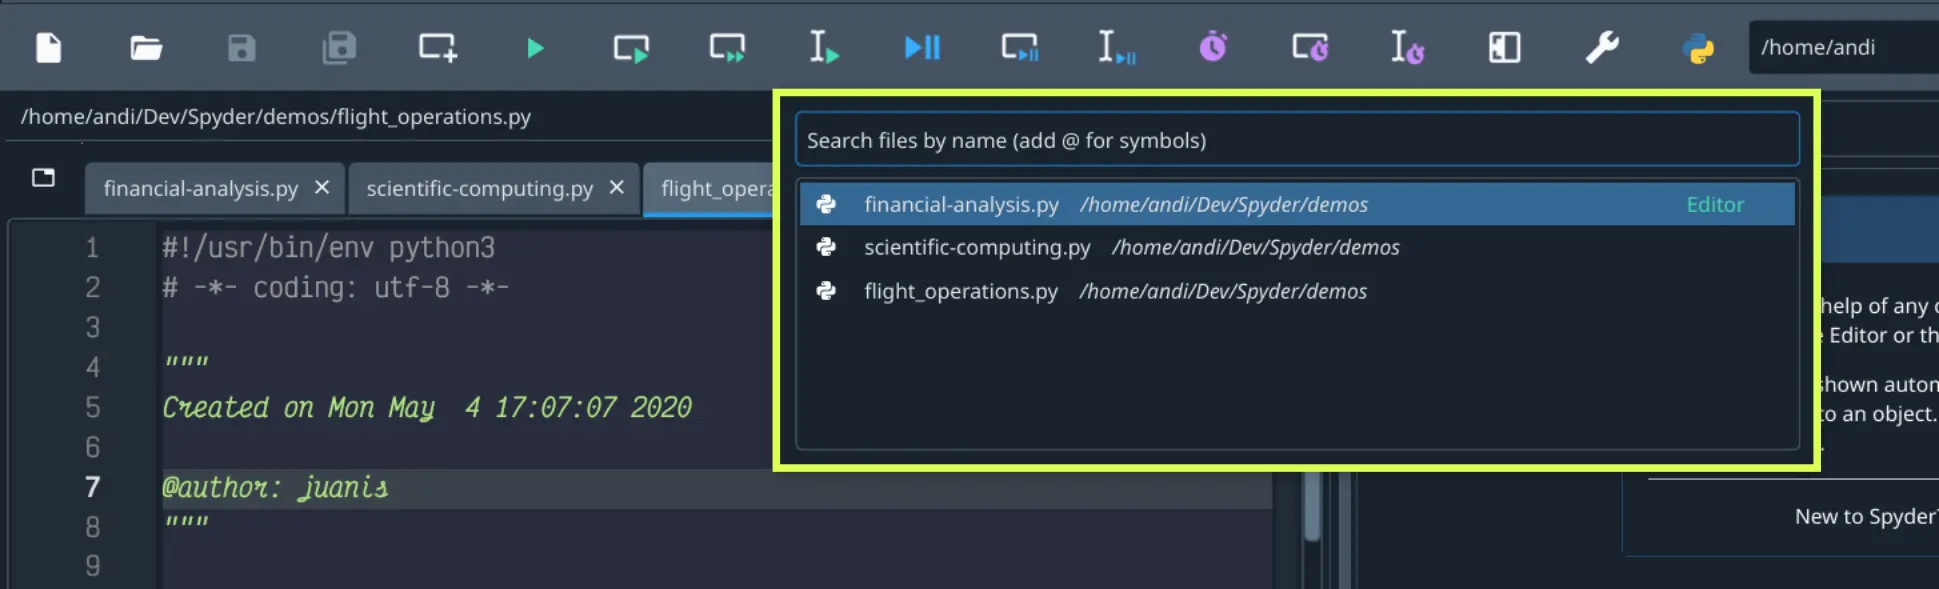
Task: Click the '# -*- coding: utf-8 -*-' line
Action: tap(336, 287)
